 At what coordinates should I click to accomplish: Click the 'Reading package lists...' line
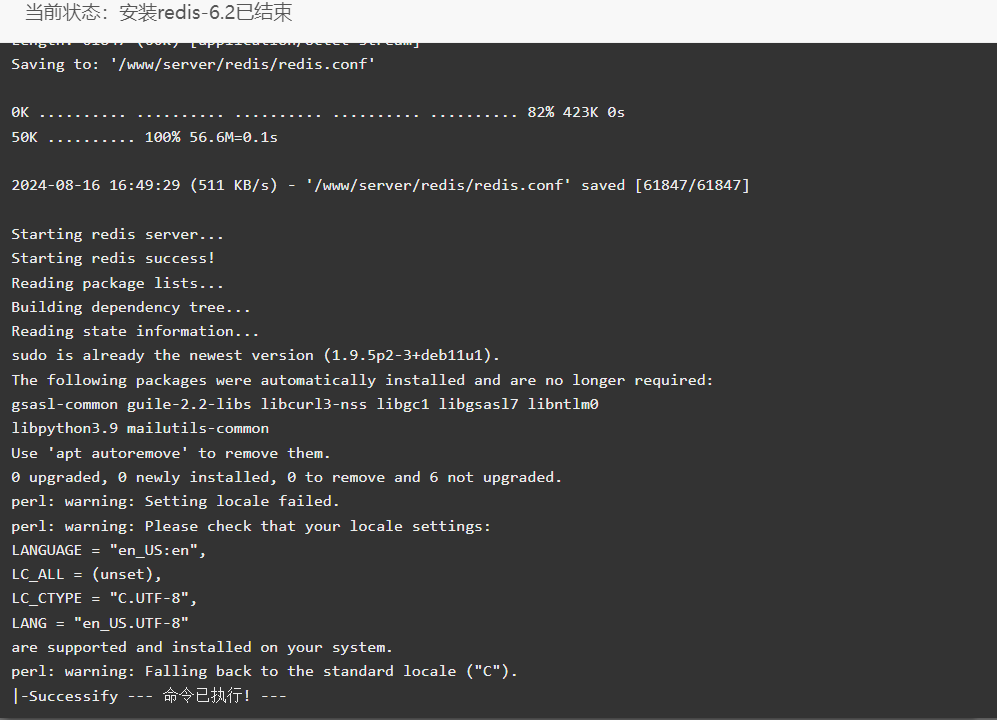point(118,283)
